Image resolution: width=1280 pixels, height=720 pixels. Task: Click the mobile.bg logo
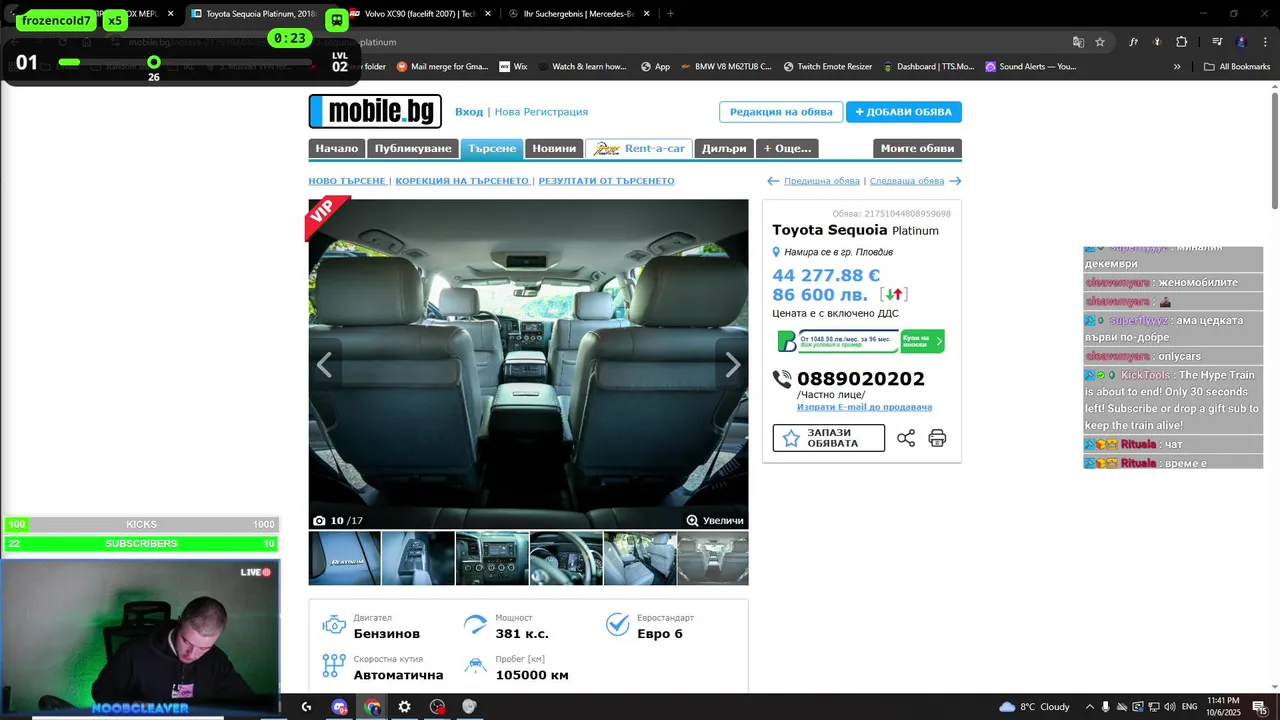click(375, 111)
